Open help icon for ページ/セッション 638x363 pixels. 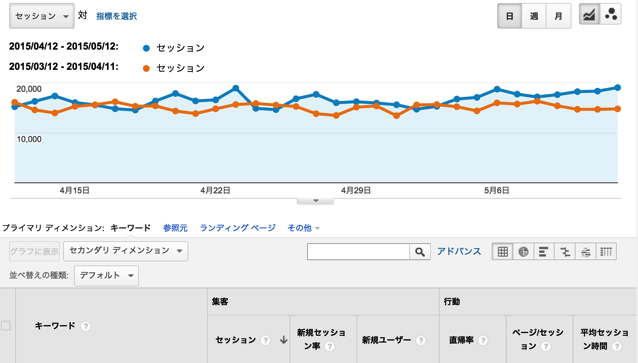pyautogui.click(x=546, y=346)
